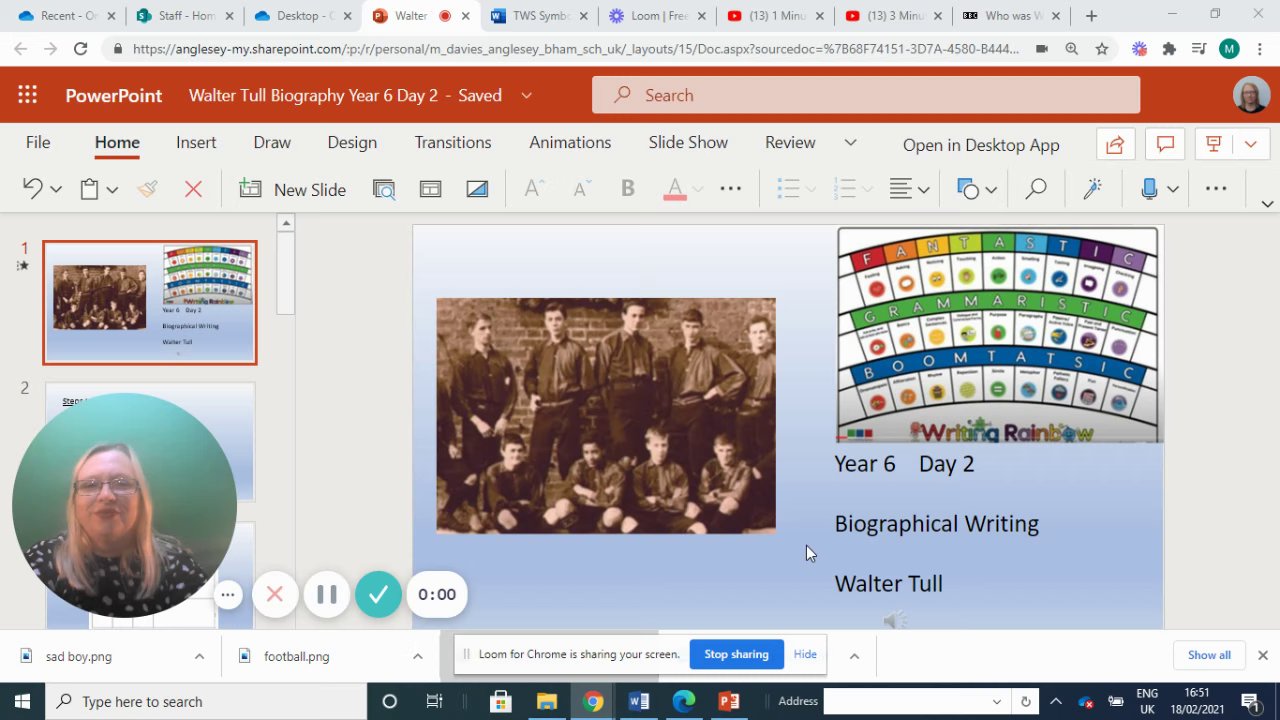Open the football.png download

click(296, 656)
